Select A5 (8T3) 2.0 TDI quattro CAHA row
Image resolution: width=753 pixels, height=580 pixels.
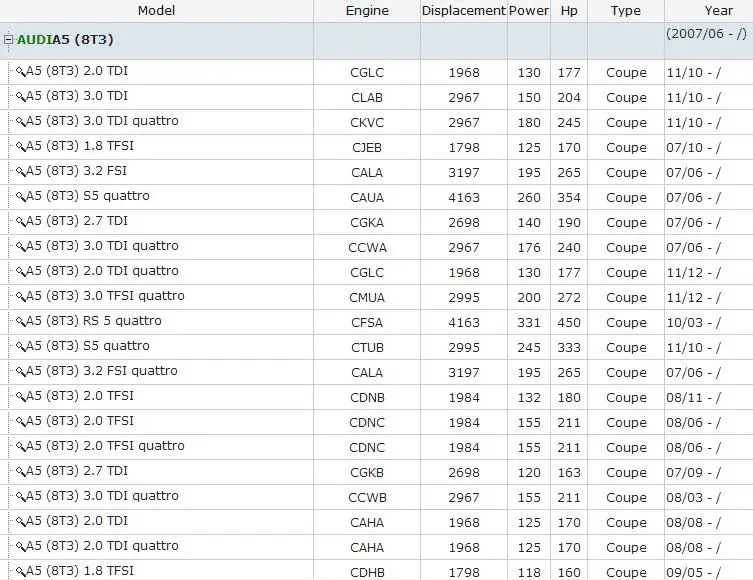376,546
